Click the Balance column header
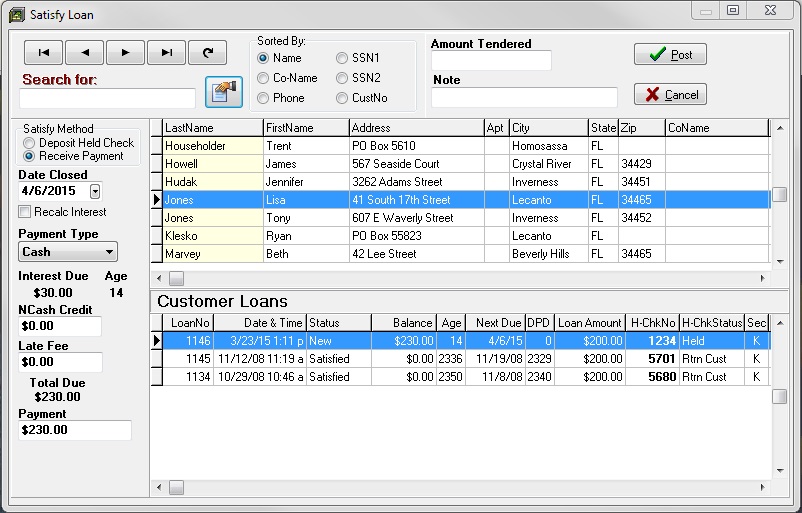 tap(404, 323)
